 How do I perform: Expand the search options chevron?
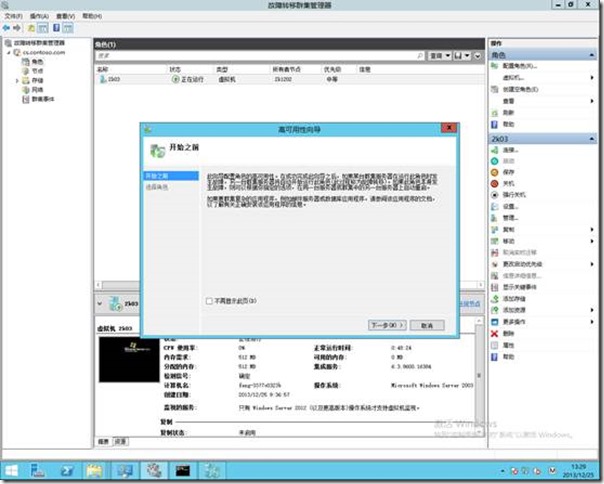pos(478,56)
